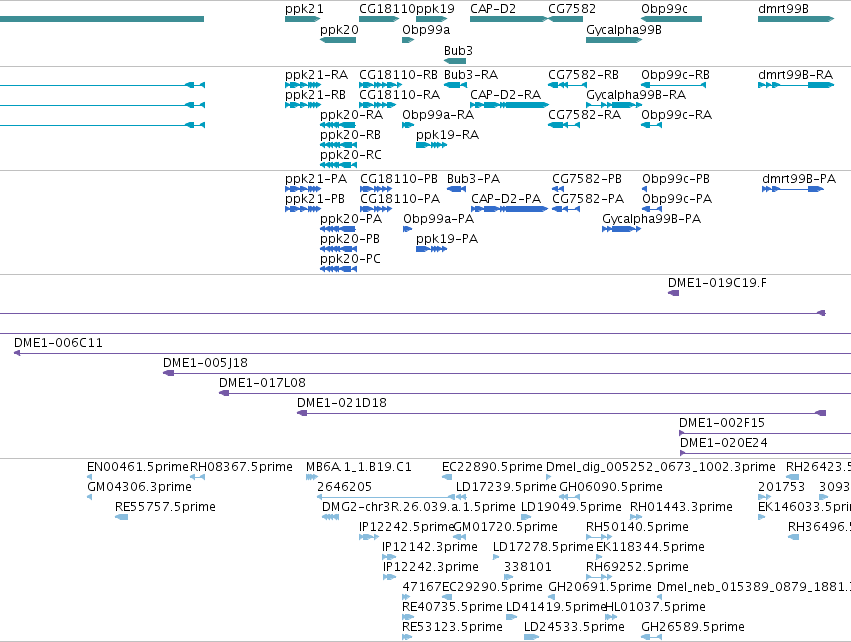Image resolution: width=851 pixels, height=642 pixels.
Task: Select the Gycalpha99B gene label
Action: (x=624, y=30)
